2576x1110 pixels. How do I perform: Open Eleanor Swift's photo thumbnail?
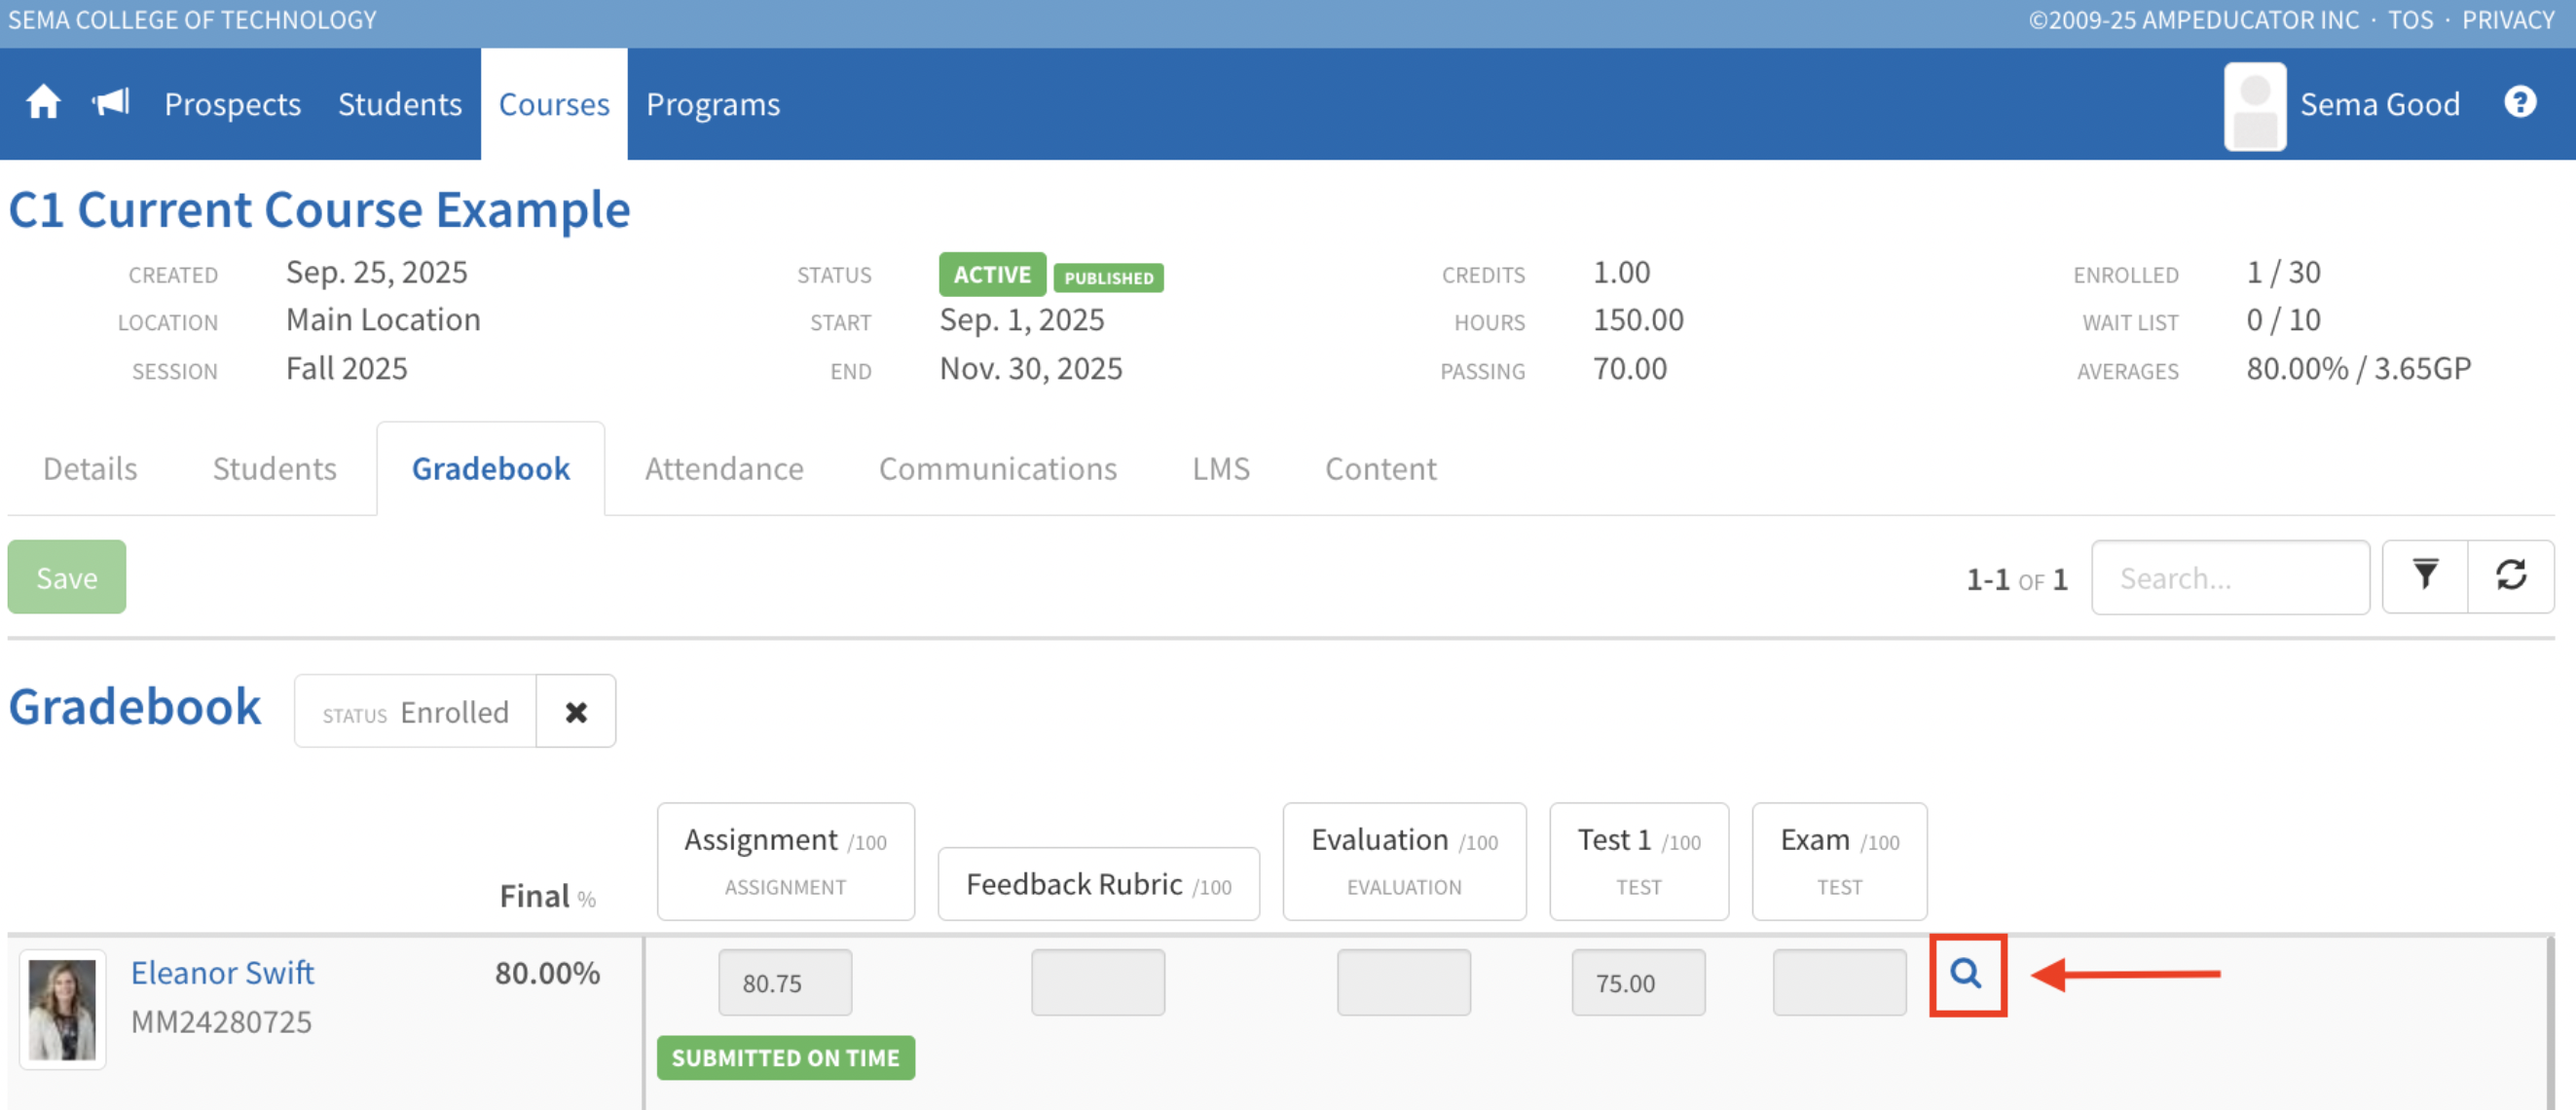tap(62, 1009)
